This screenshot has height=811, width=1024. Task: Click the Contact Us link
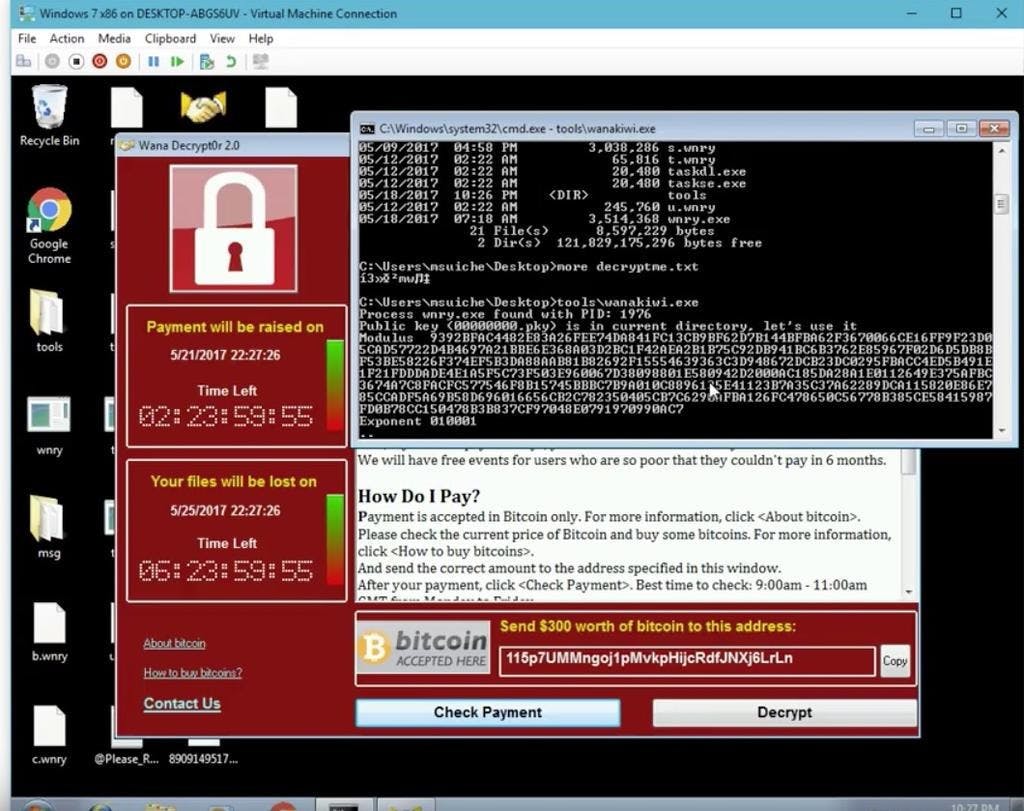coord(182,703)
